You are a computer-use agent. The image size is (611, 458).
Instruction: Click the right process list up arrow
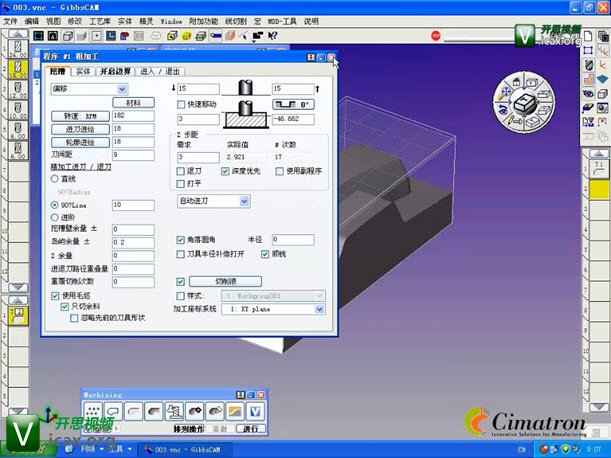pyautogui.click(x=599, y=154)
